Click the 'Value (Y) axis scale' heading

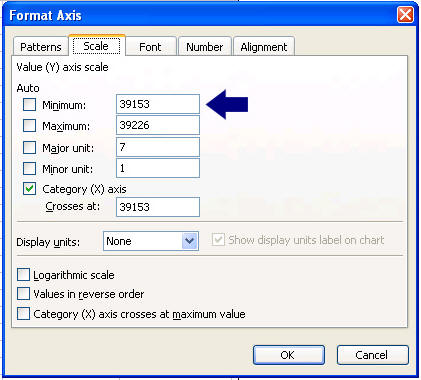click(62, 67)
